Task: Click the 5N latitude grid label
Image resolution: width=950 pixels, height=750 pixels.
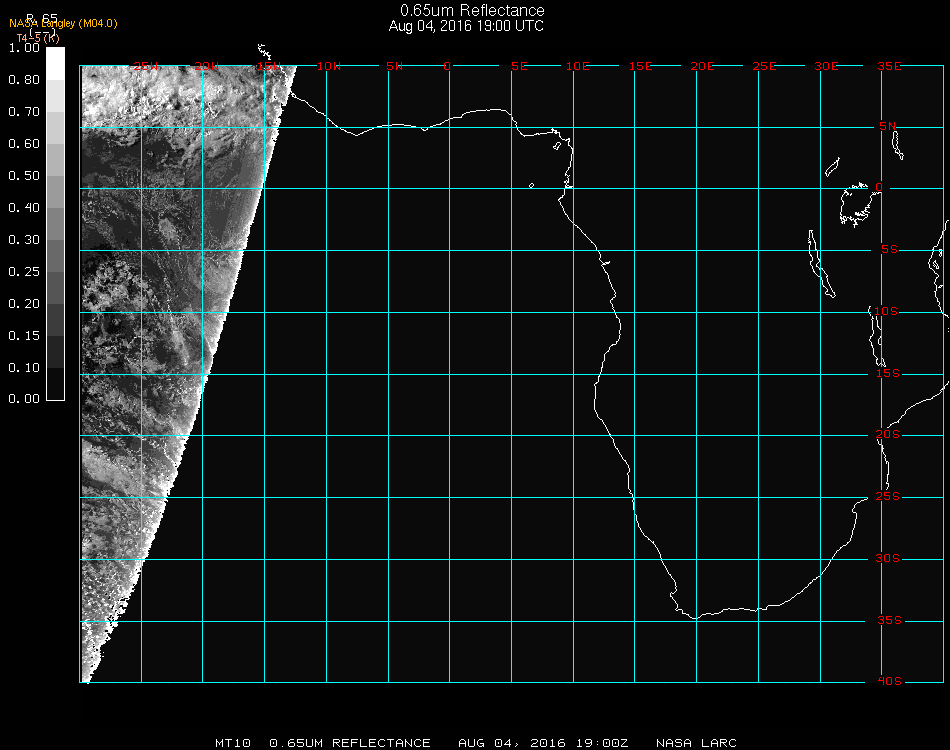Action: (887, 126)
